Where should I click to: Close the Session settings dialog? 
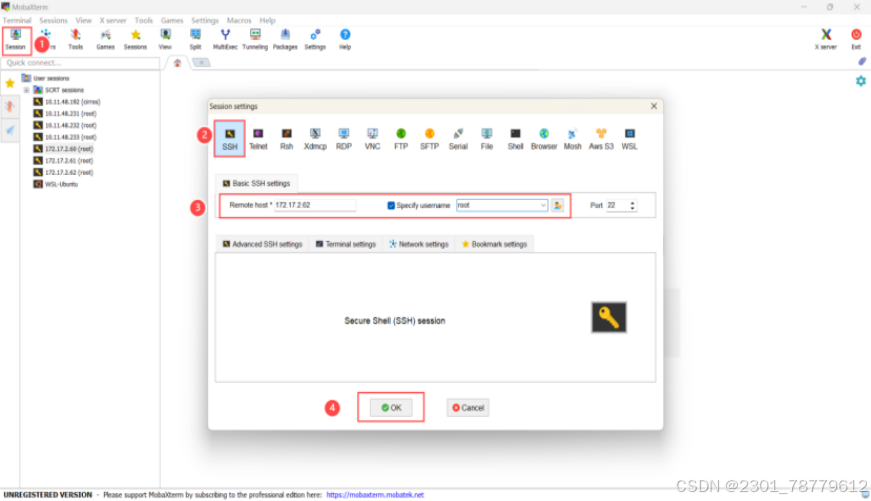(x=654, y=106)
